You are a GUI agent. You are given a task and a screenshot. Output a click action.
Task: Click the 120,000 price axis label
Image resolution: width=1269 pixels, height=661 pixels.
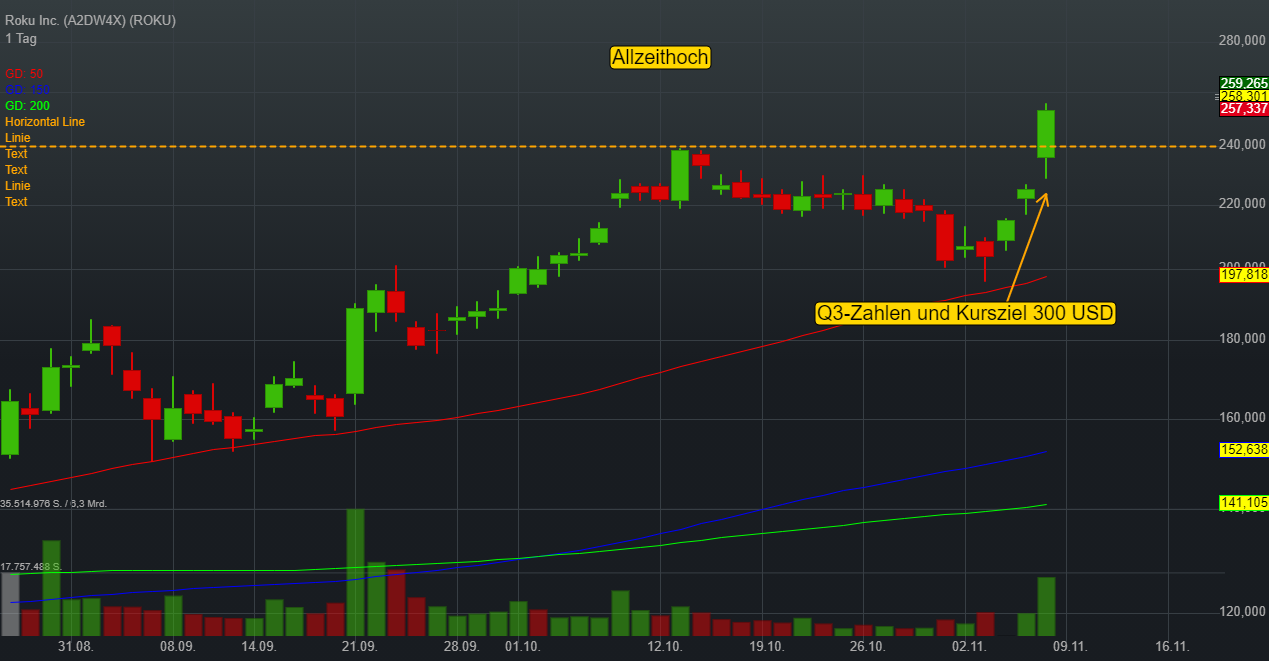1244,612
